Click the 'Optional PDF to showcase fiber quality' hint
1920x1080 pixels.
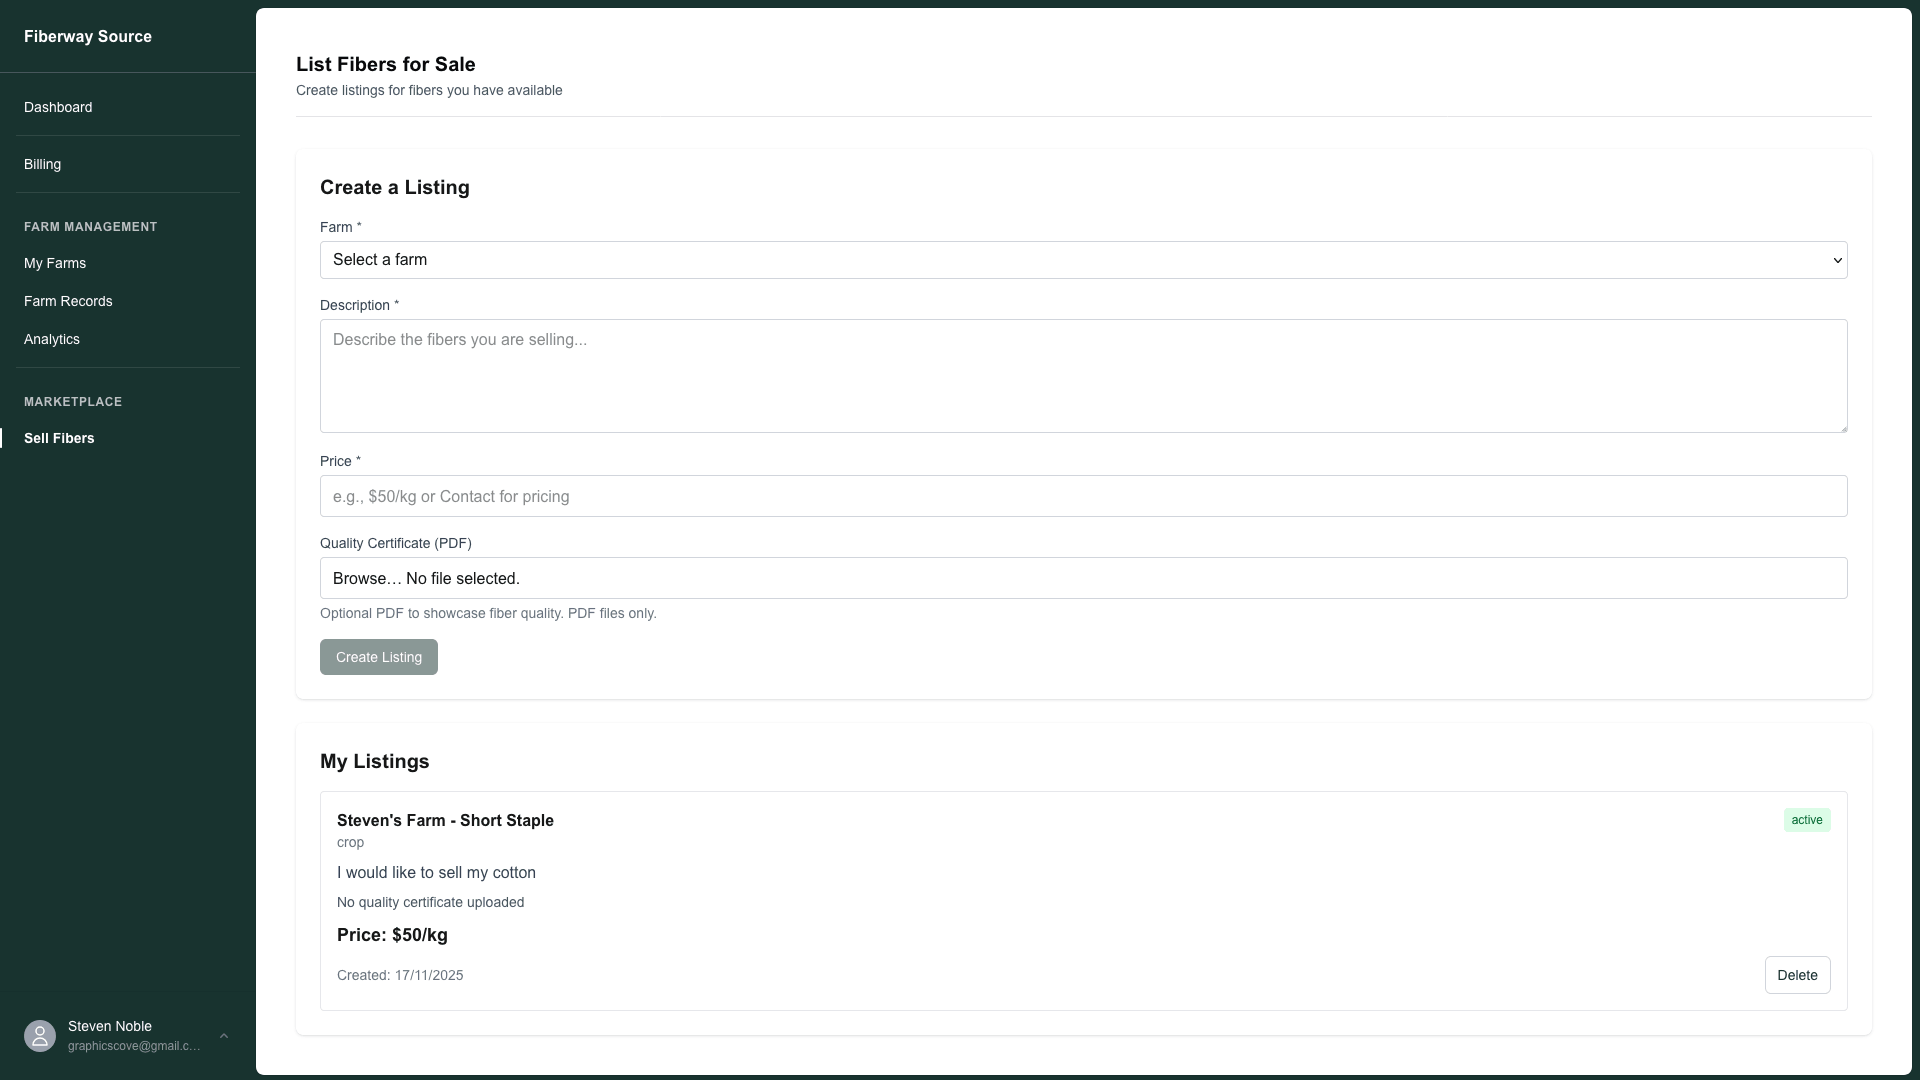[488, 613]
